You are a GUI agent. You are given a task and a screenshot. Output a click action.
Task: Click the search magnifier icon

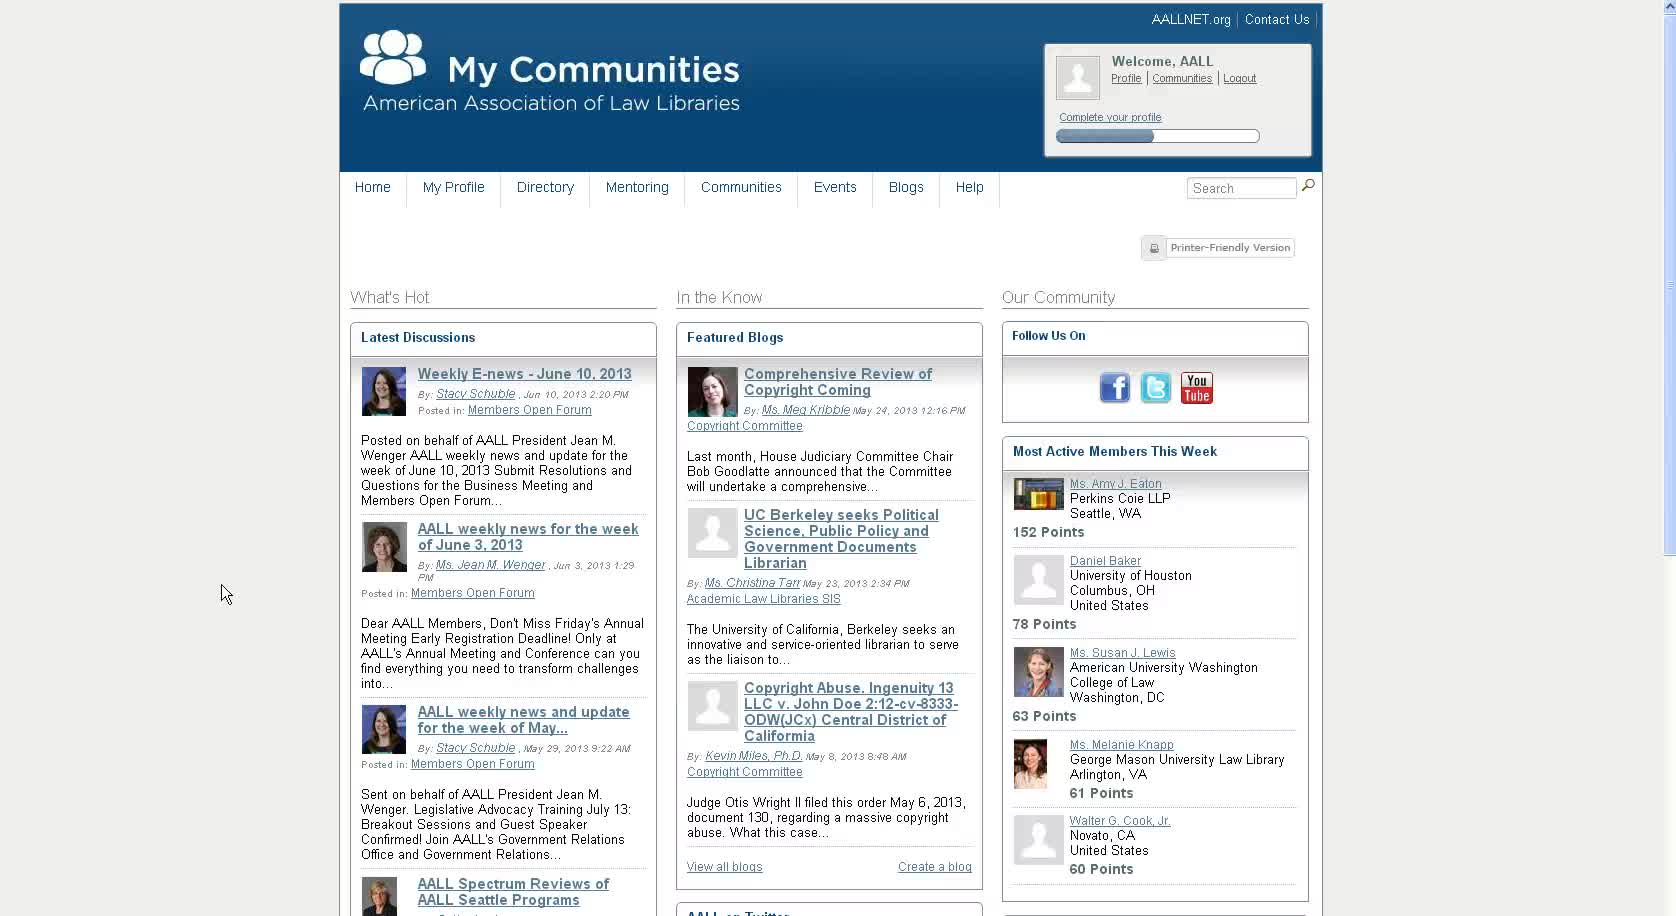(1308, 186)
